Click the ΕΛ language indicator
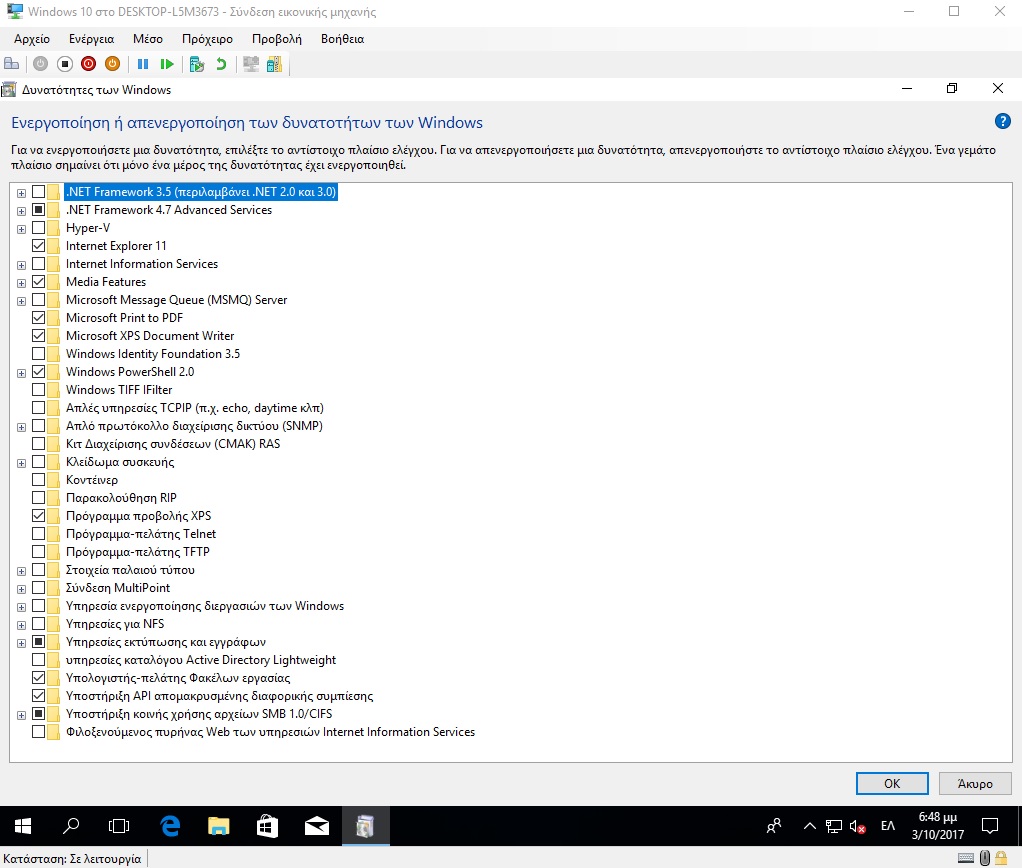The width and height of the screenshot is (1022, 868). pyautogui.click(x=888, y=826)
